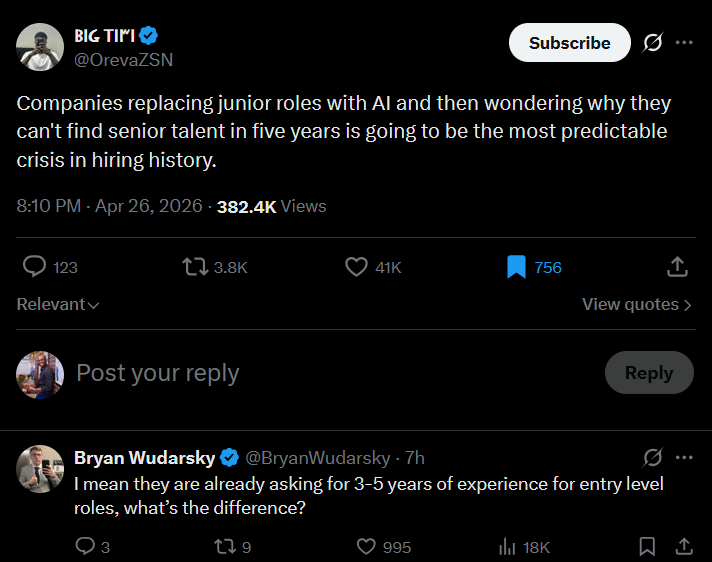Open Bryan Wudarsky's profile picture
This screenshot has width=712, height=562.
tap(40, 469)
